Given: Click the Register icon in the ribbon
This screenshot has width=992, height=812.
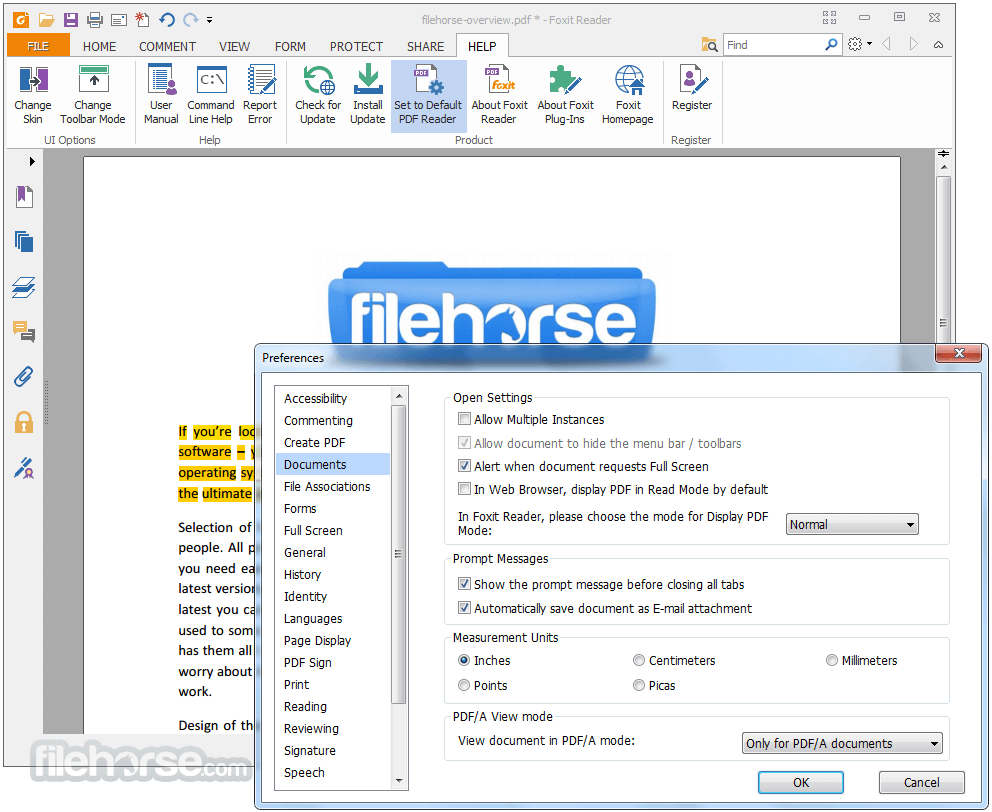Looking at the screenshot, I should click(x=692, y=89).
